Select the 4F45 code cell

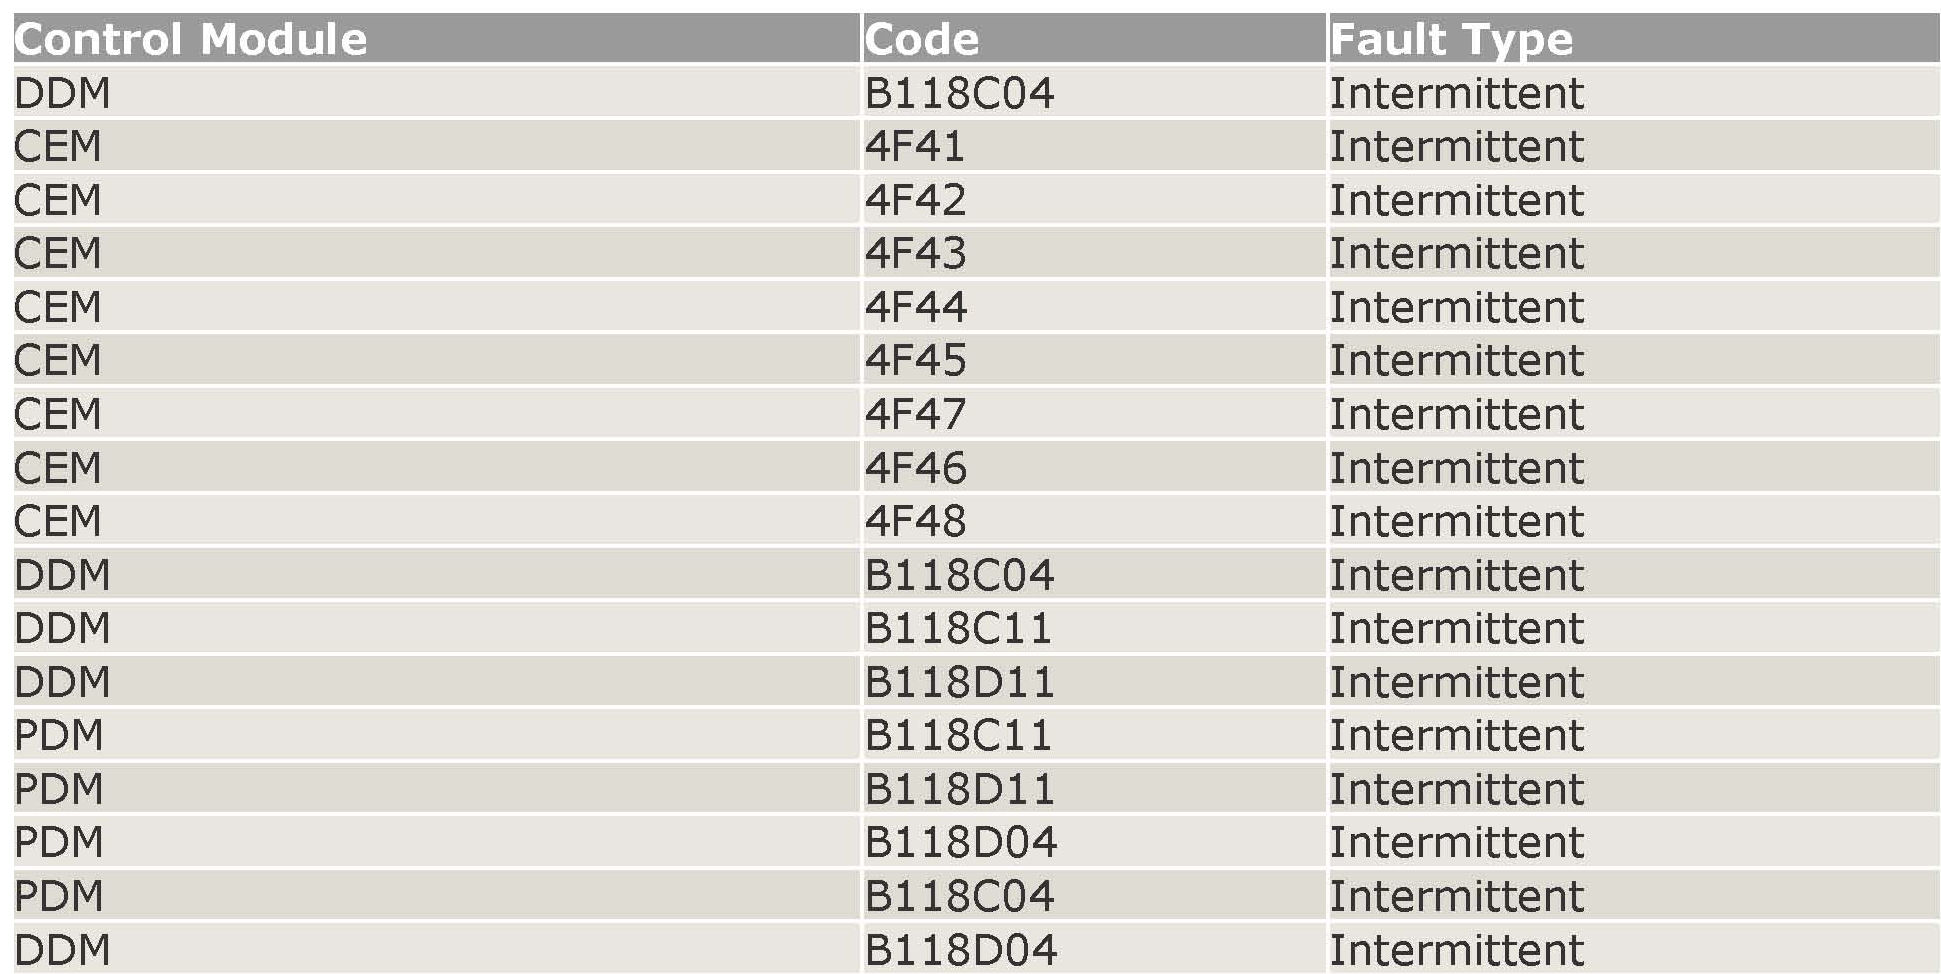[915, 361]
